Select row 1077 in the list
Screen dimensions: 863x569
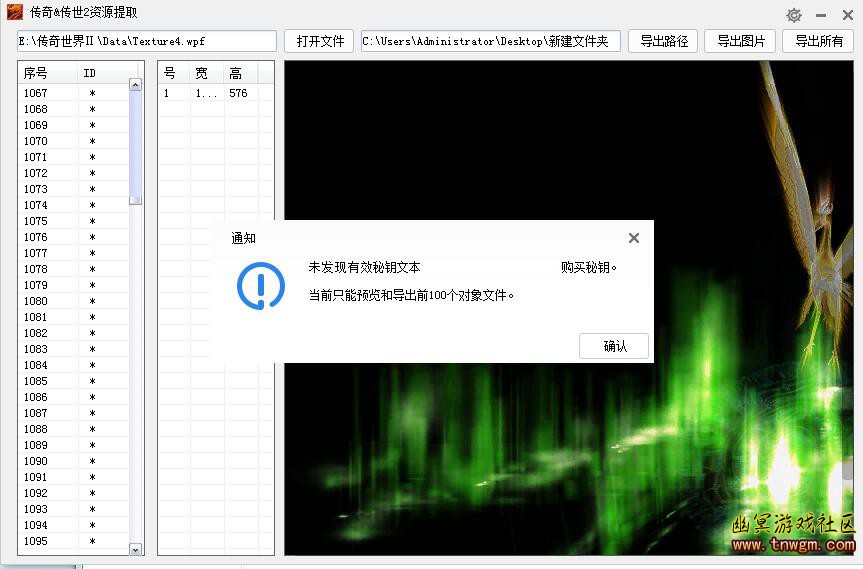click(x=73, y=253)
